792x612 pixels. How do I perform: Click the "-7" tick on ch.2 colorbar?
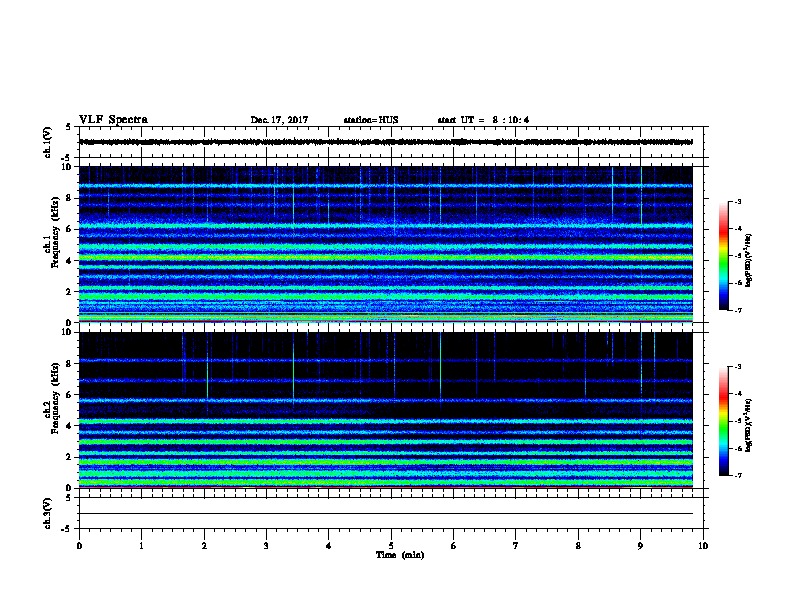(738, 475)
